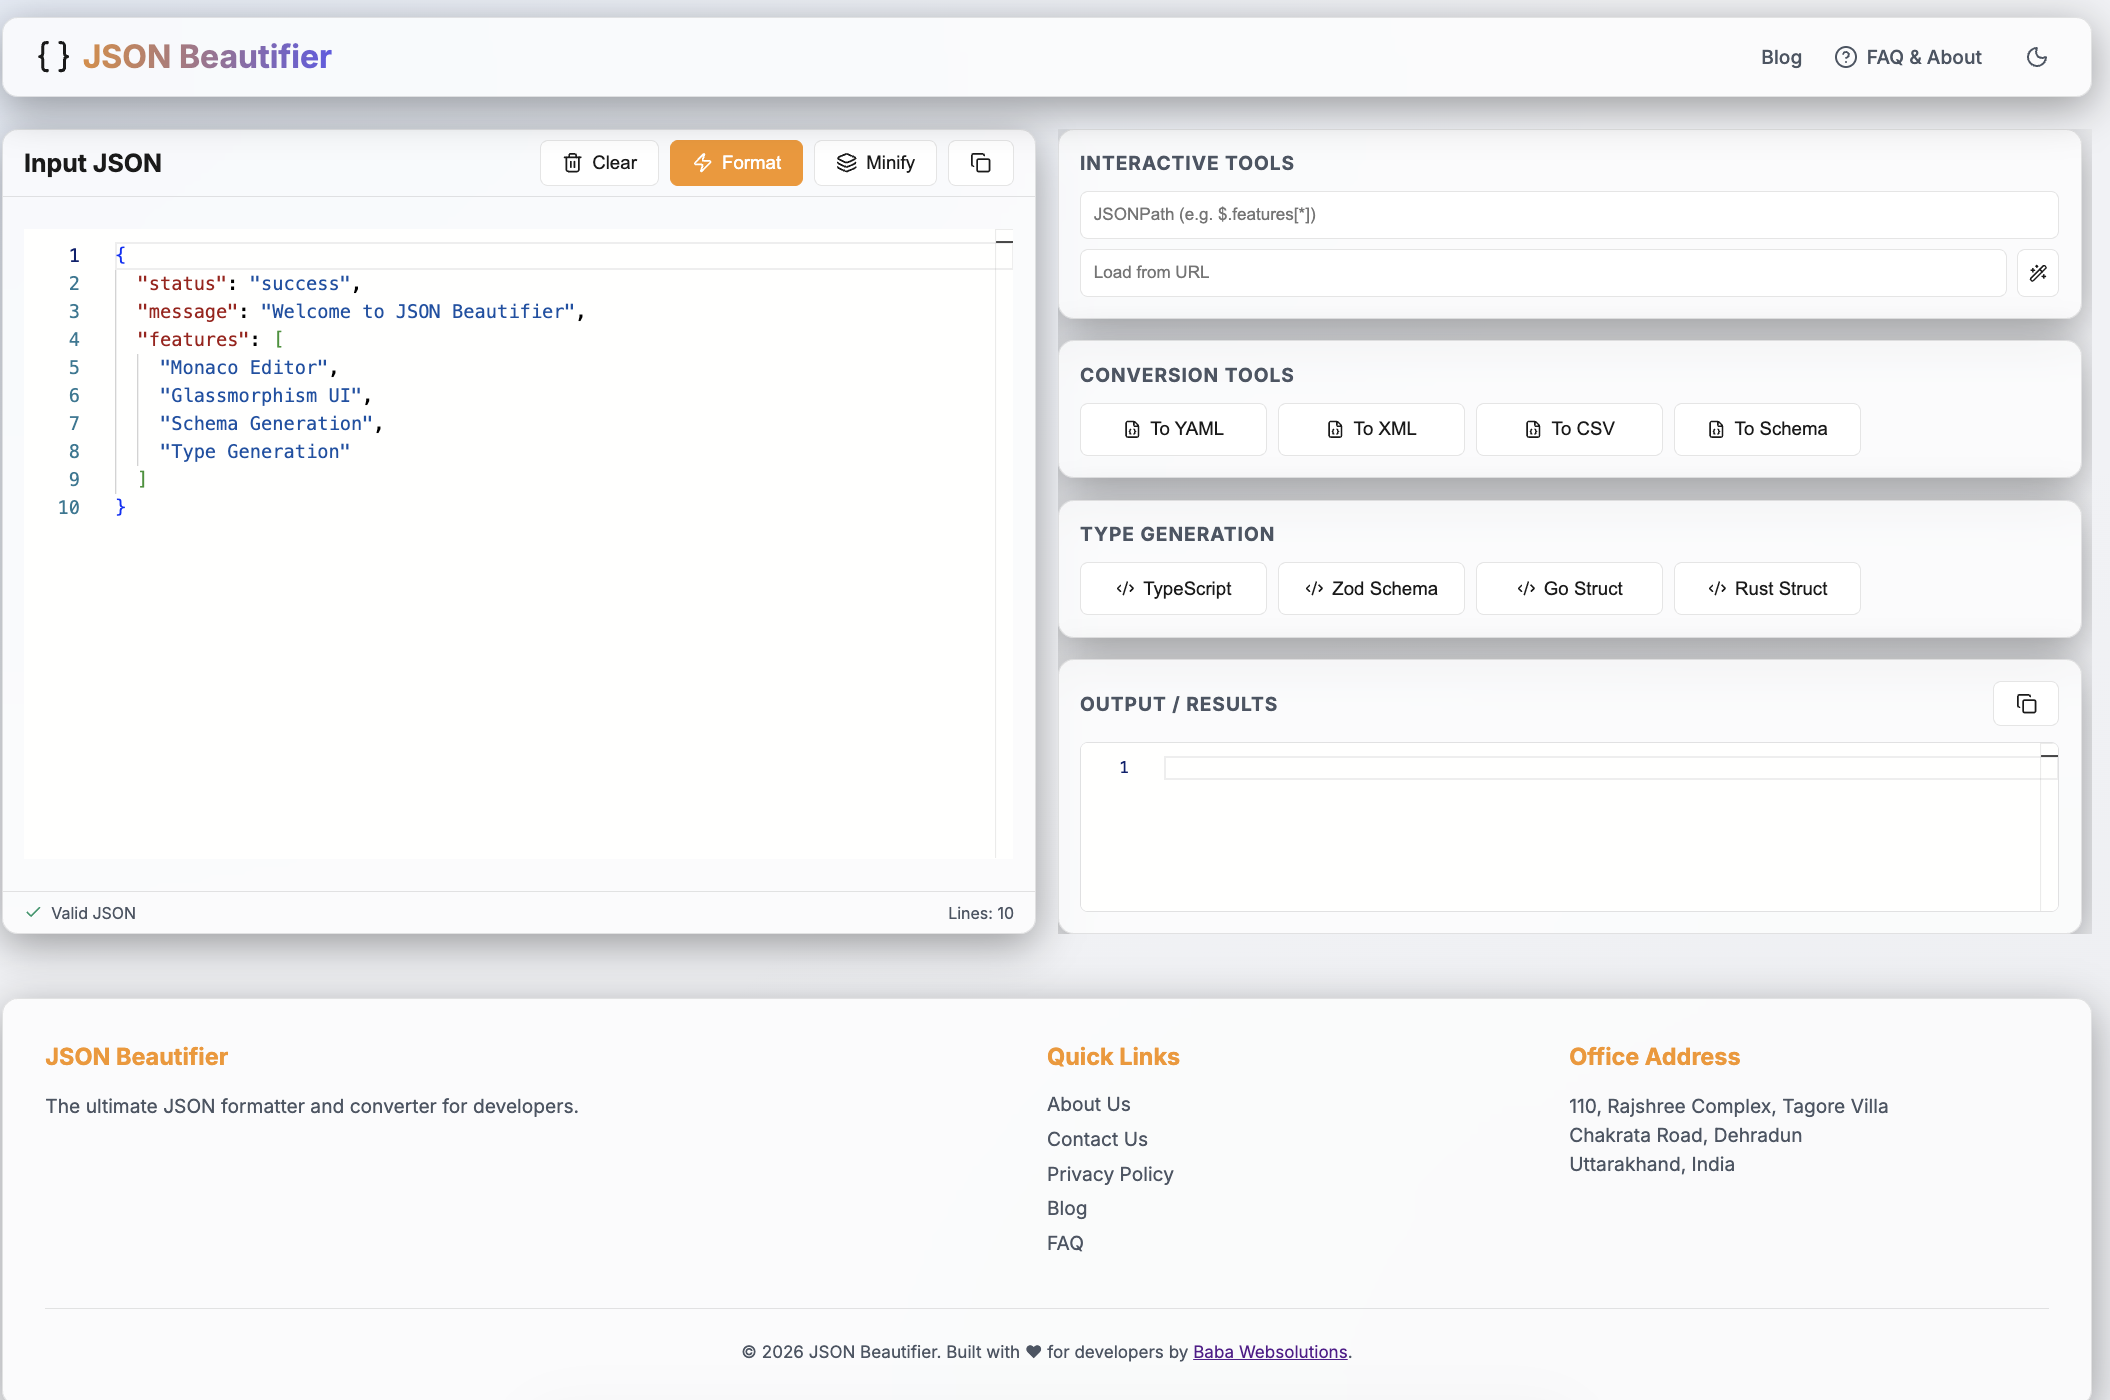
Task: Open Blog in top navigation
Action: (1781, 57)
